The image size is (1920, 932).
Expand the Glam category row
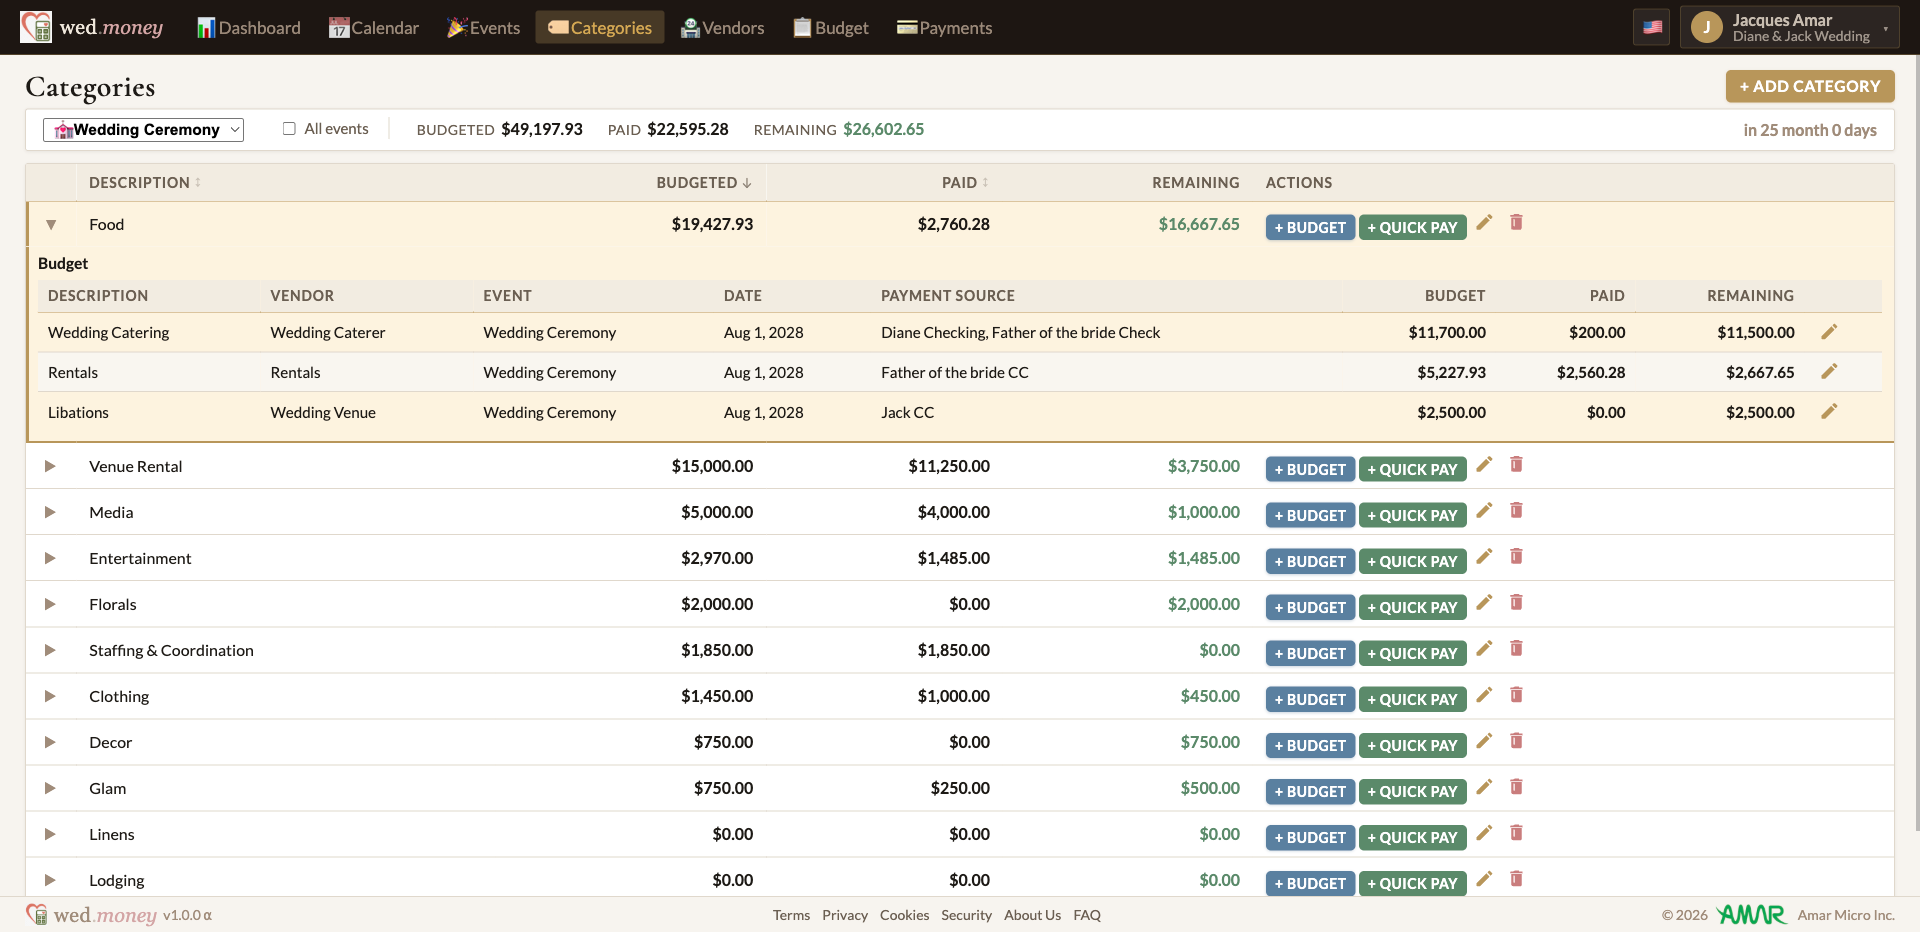pos(50,788)
